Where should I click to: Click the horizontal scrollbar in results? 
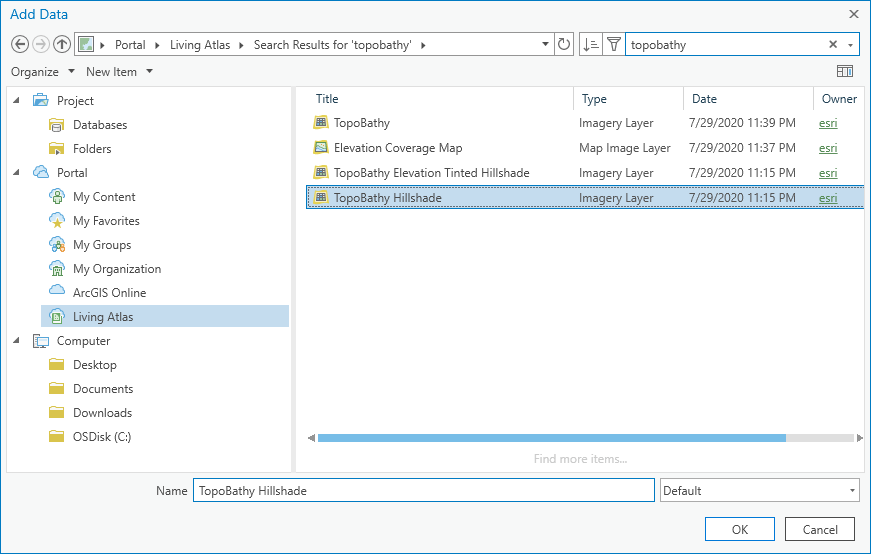point(551,437)
